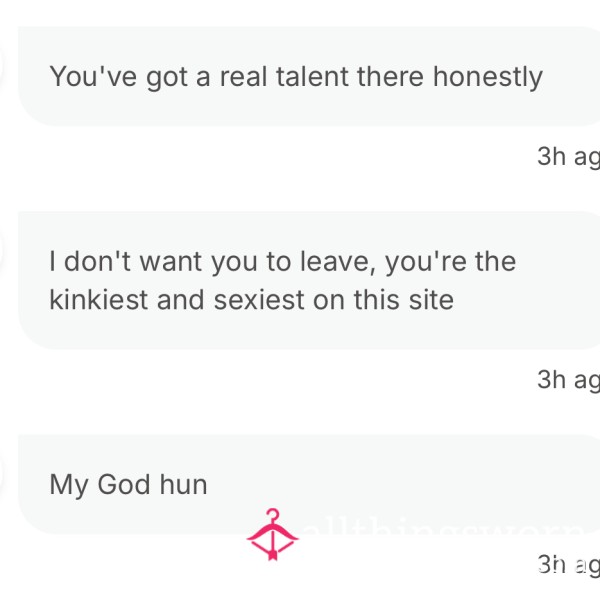The height and width of the screenshot is (589, 600).
Task: Click the word "talent" in first message
Action: [x=312, y=77]
